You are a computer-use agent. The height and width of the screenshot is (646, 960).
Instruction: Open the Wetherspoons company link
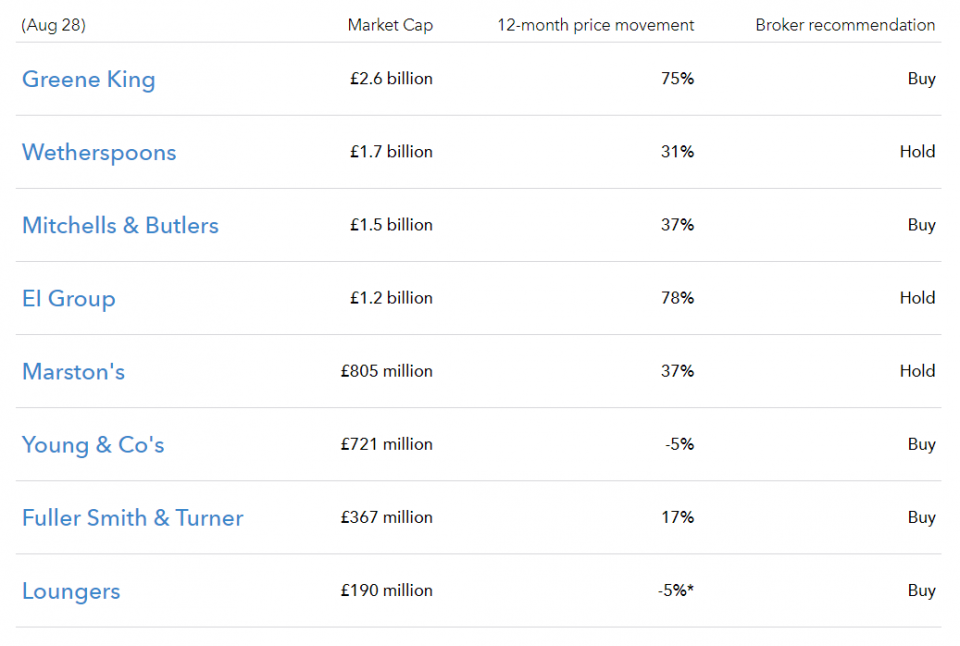click(99, 152)
